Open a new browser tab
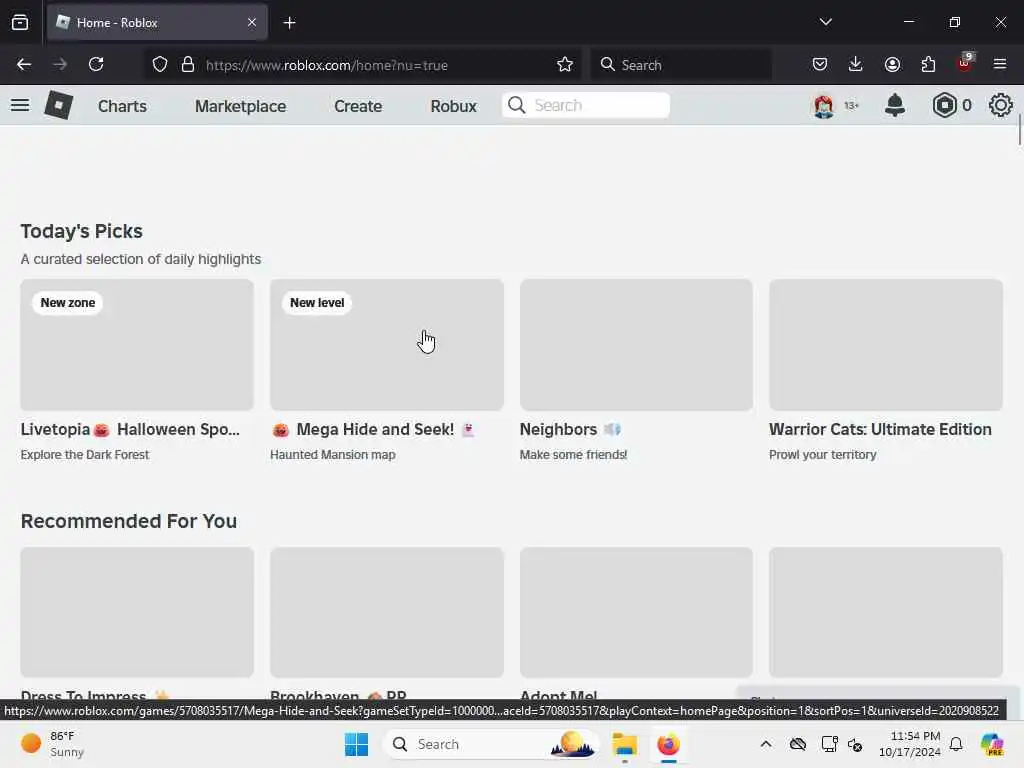 pos(289,23)
